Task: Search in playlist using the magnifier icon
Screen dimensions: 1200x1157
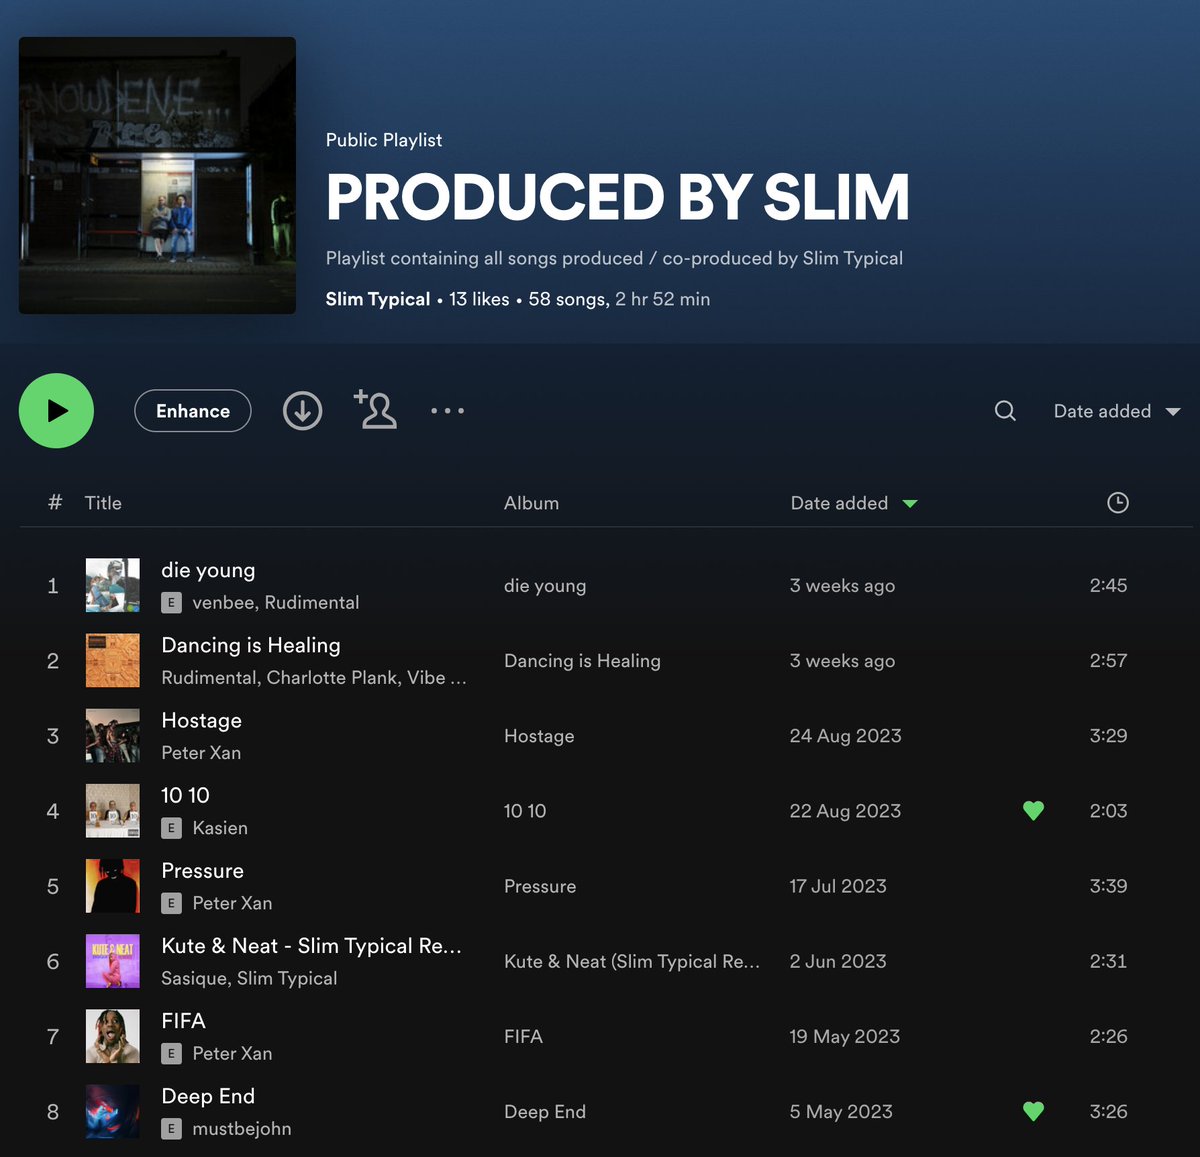Action: (1005, 411)
